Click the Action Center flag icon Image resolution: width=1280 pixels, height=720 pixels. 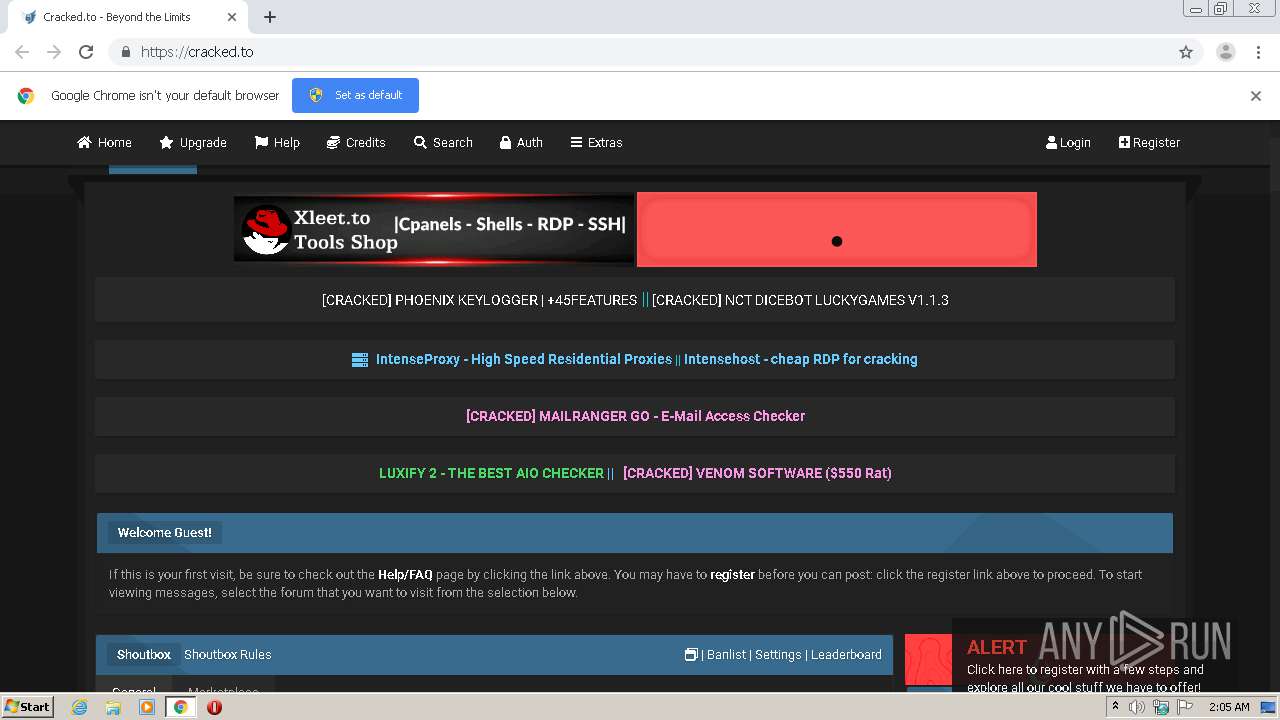(x=1185, y=707)
